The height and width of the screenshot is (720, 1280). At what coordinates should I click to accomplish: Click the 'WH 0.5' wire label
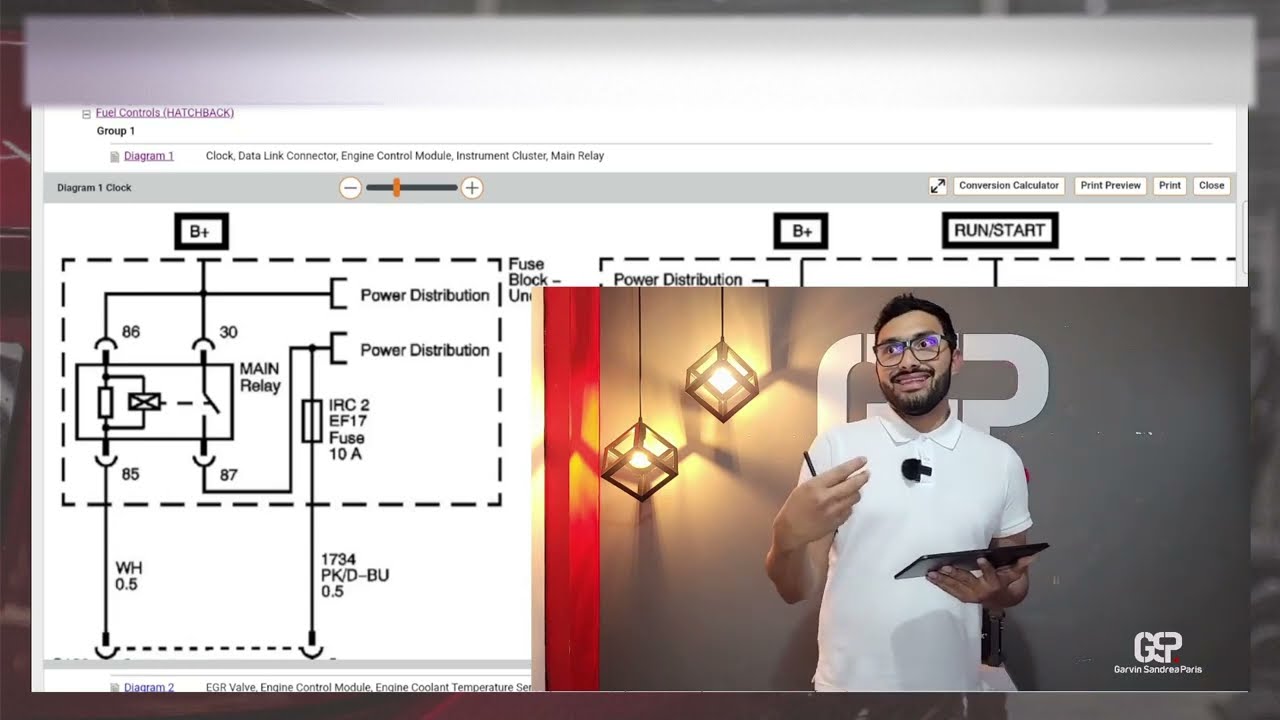(128, 576)
